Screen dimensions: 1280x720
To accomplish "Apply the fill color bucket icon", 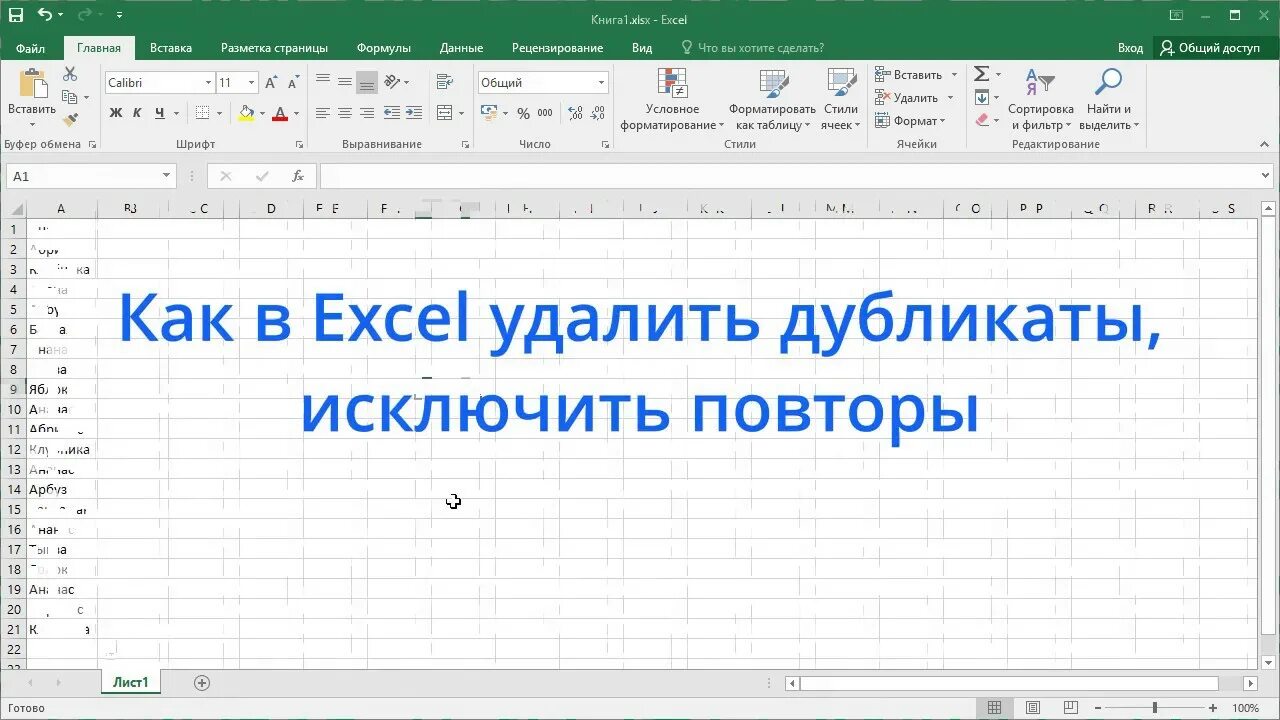I will 246,113.
